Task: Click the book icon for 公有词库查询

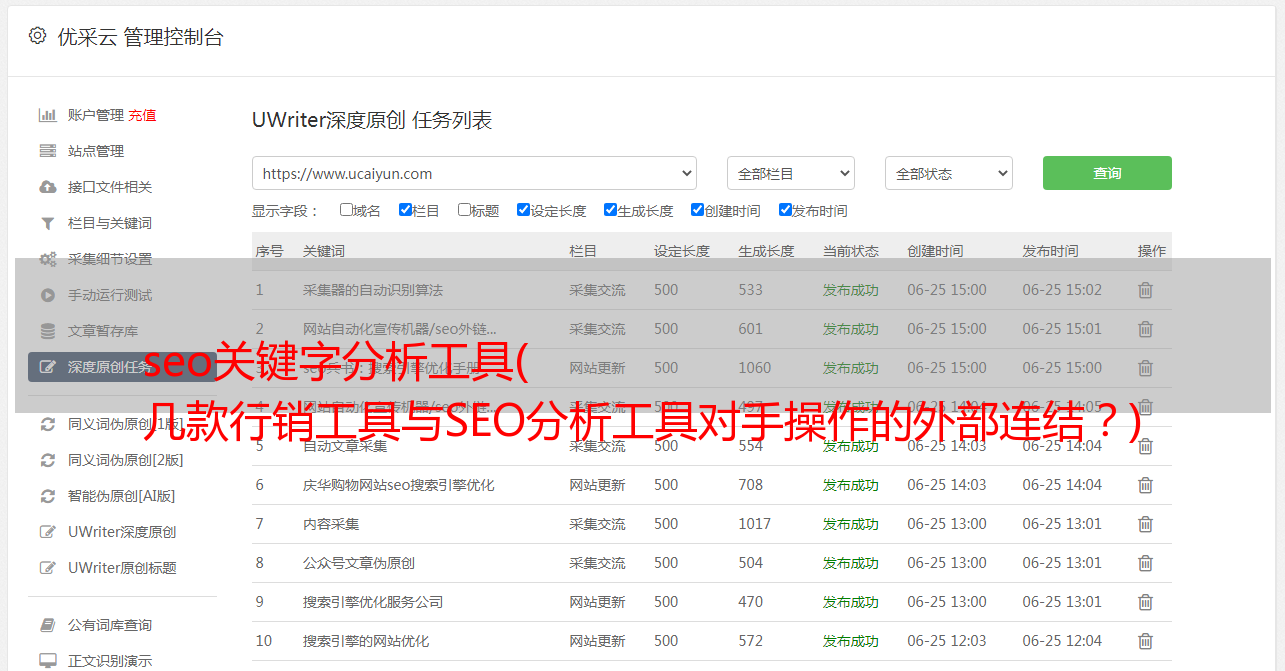Action: click(47, 625)
